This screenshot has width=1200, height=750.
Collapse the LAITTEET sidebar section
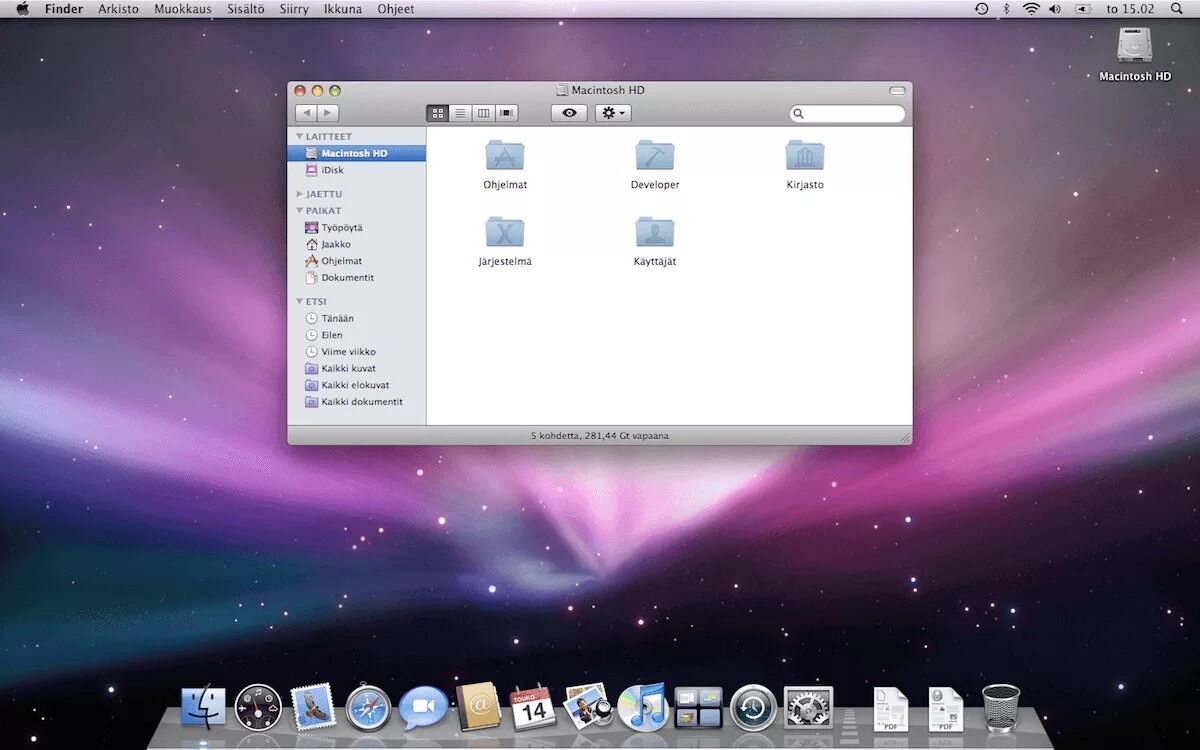pos(299,136)
